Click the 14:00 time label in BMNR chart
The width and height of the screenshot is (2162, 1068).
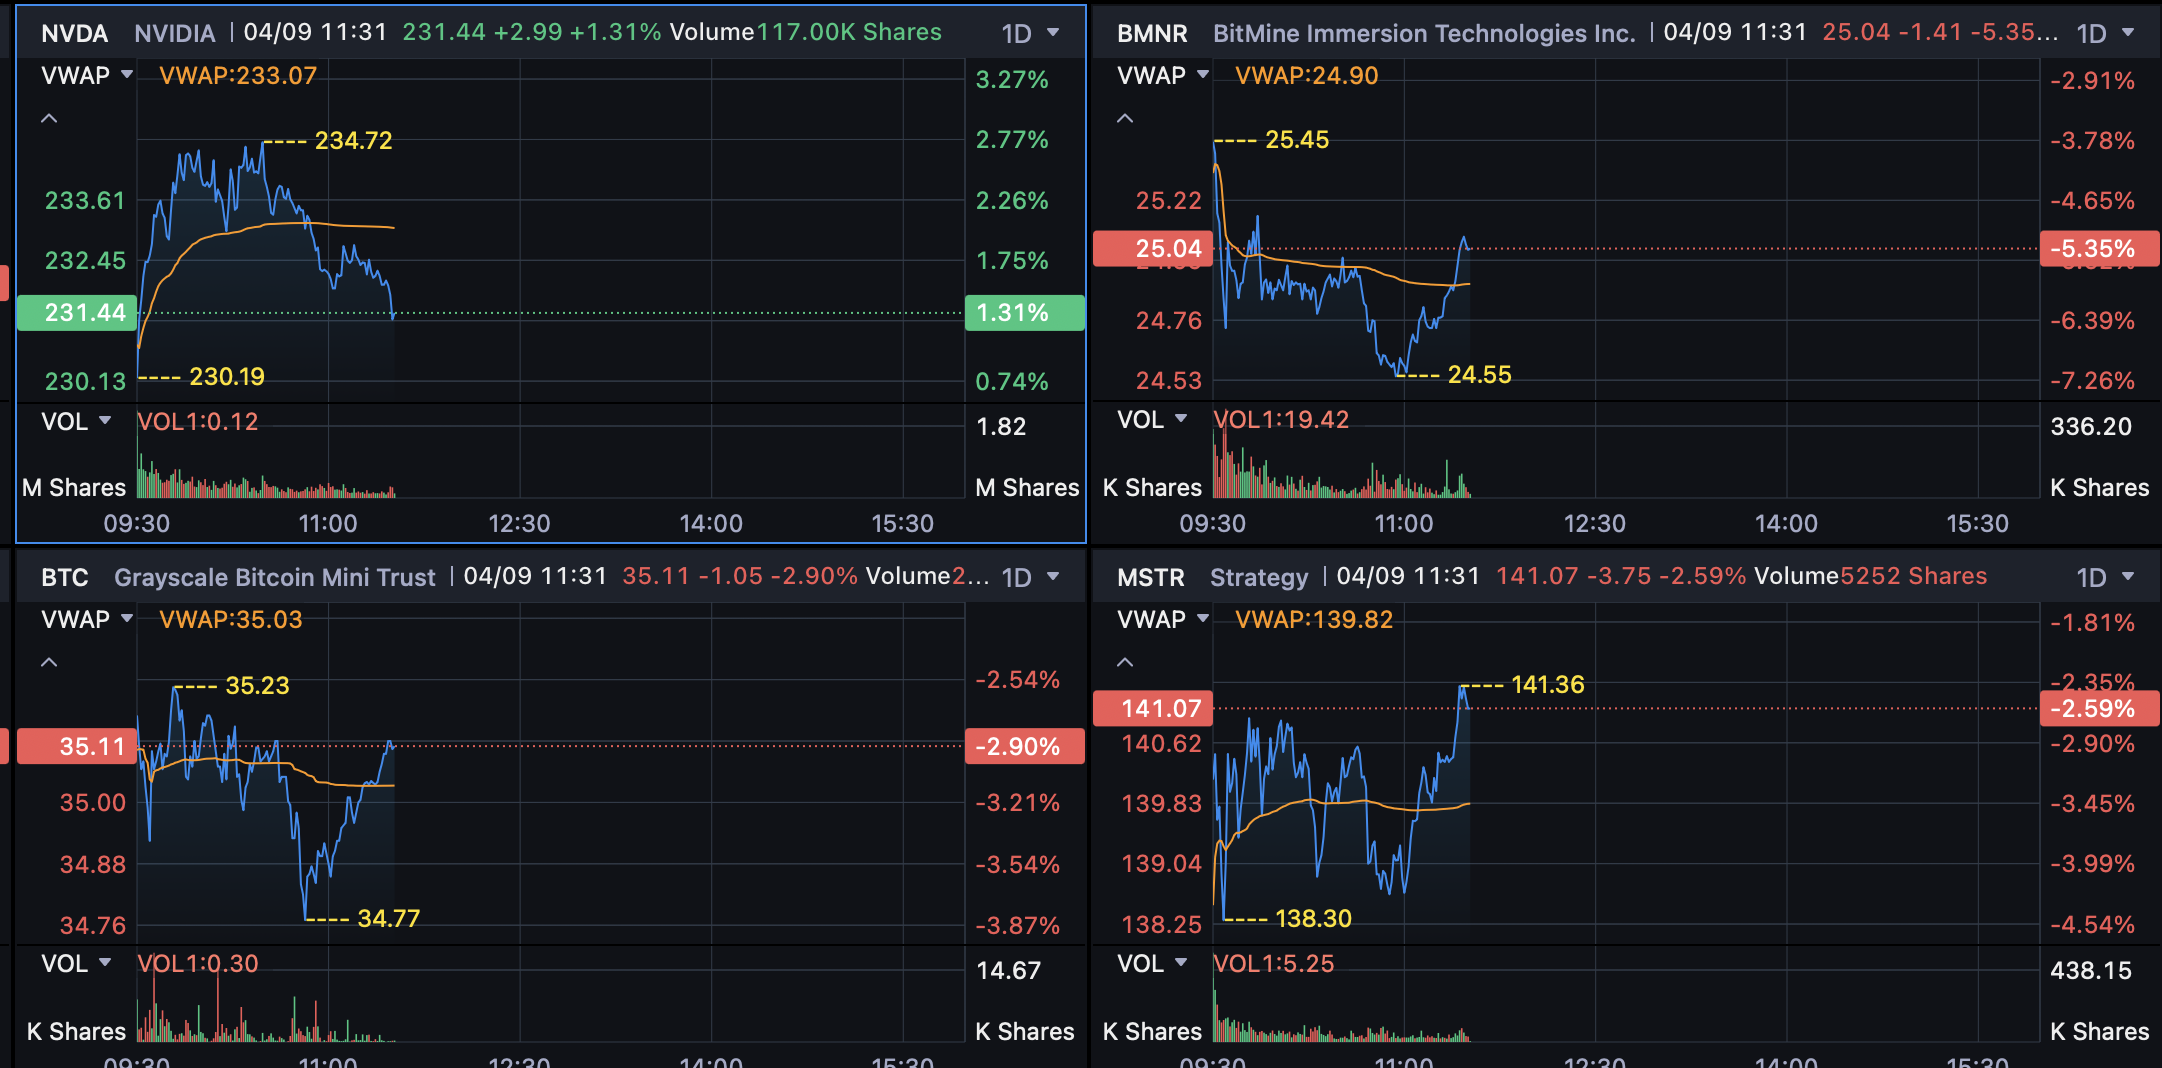(x=1786, y=524)
